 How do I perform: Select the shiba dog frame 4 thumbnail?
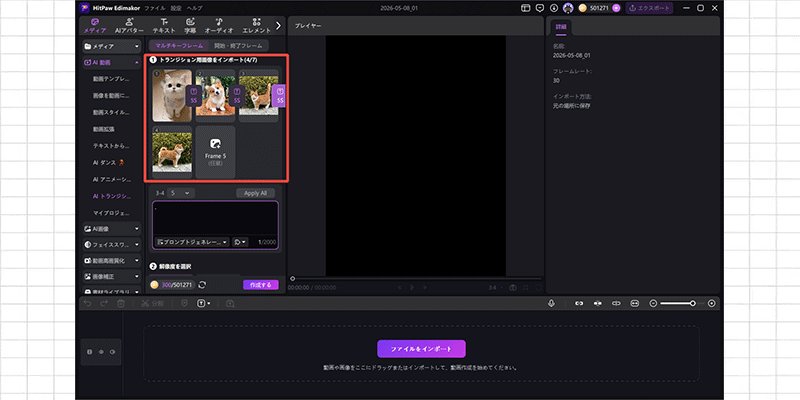click(x=172, y=152)
